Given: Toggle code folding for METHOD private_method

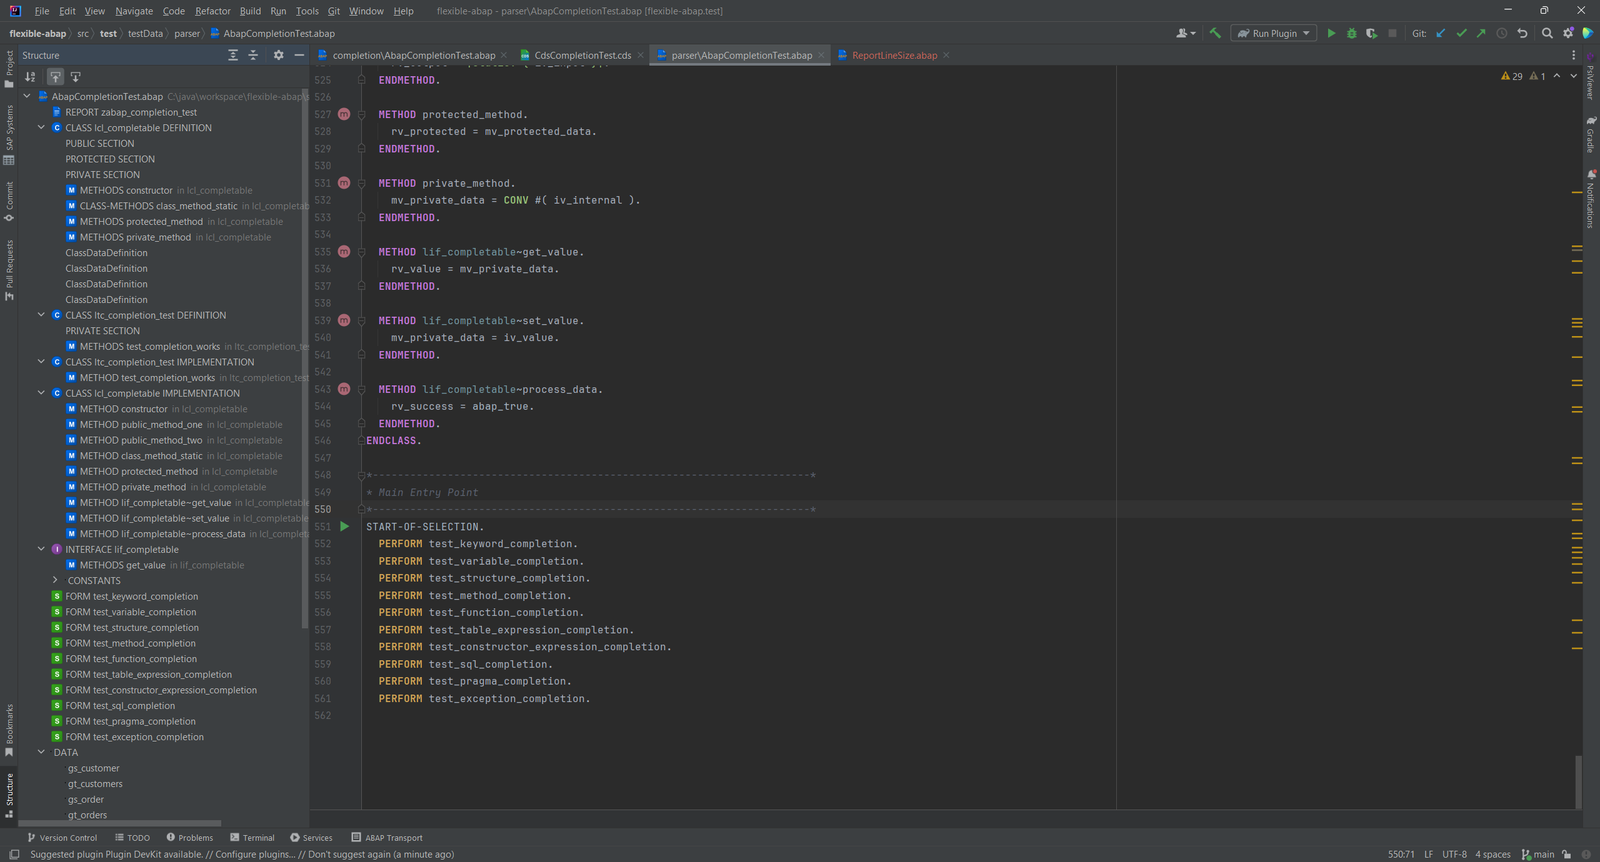Looking at the screenshot, I should point(361,183).
